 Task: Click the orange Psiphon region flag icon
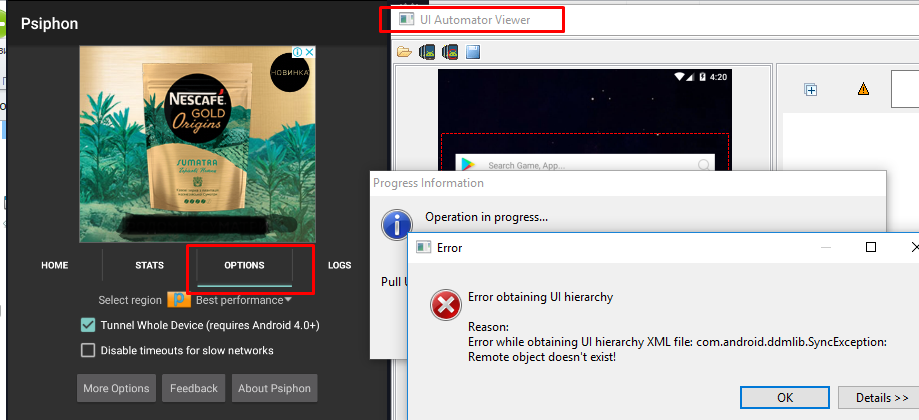pos(179,300)
